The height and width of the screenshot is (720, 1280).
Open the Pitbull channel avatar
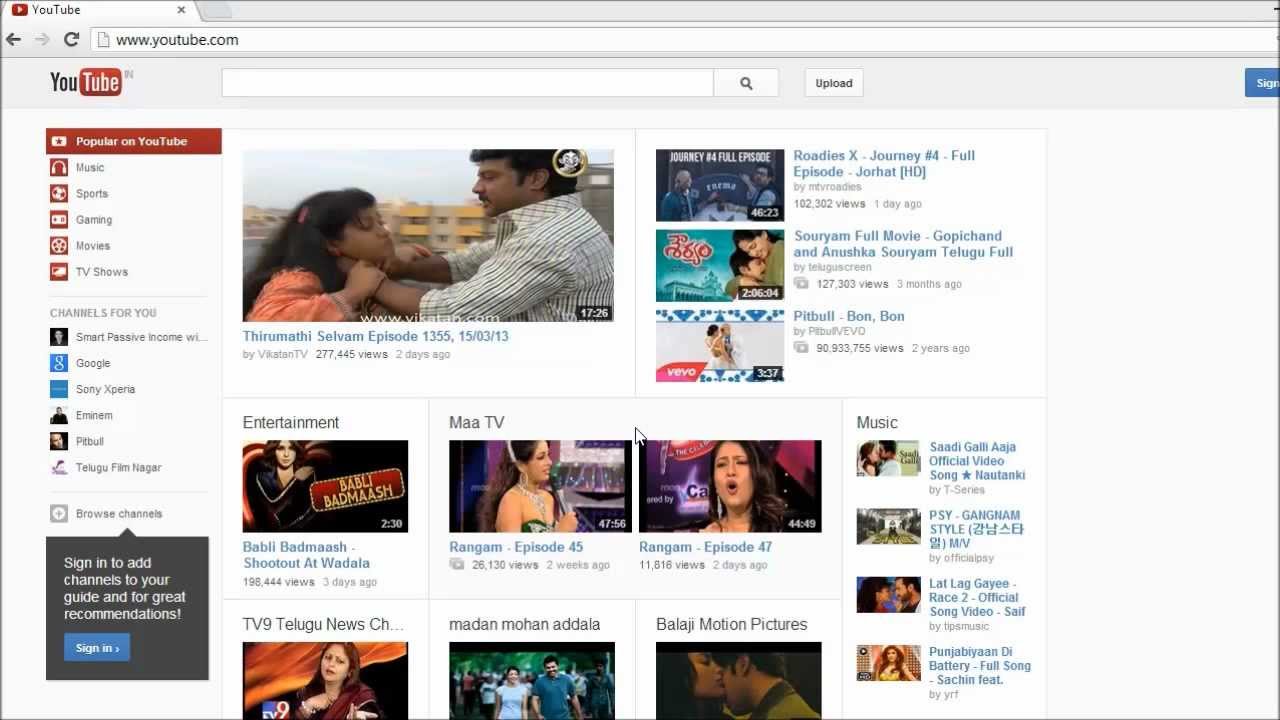tap(59, 441)
